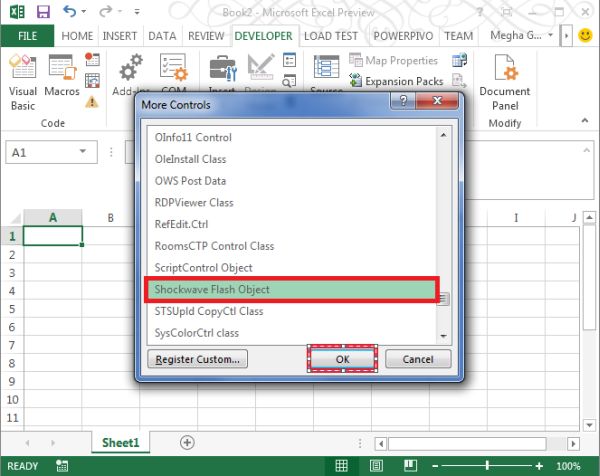Switch to the DATA tab
This screenshot has height=476, width=600.
(162, 36)
